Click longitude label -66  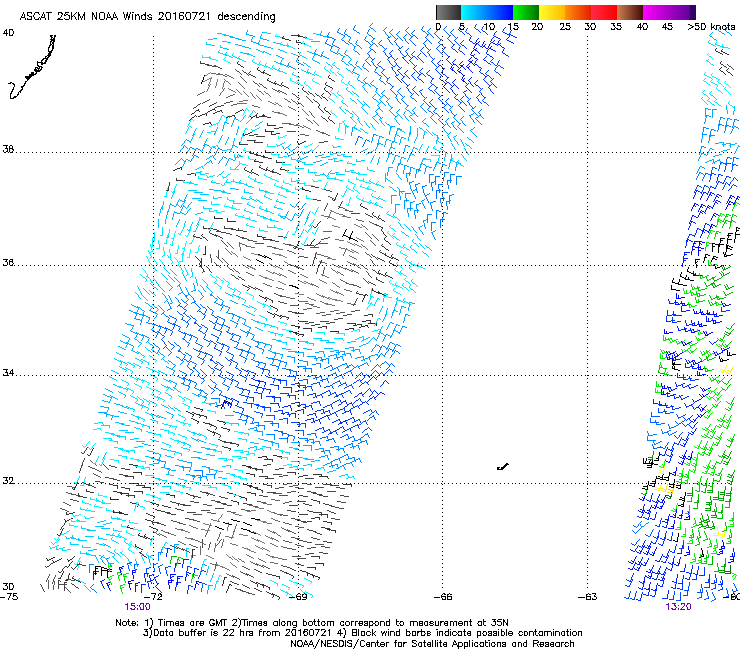(443, 597)
